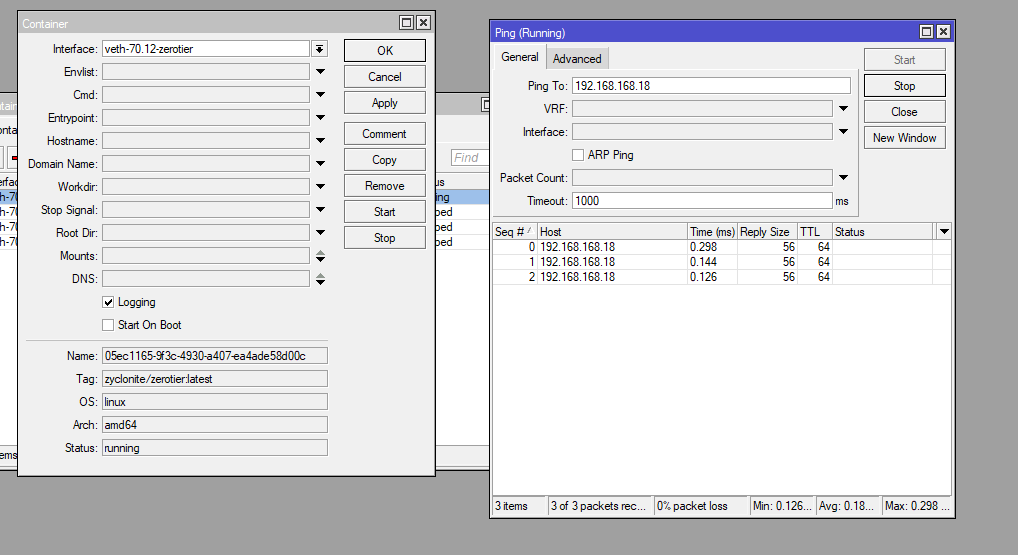Switch to the Advanced tab in Ping

(x=577, y=58)
